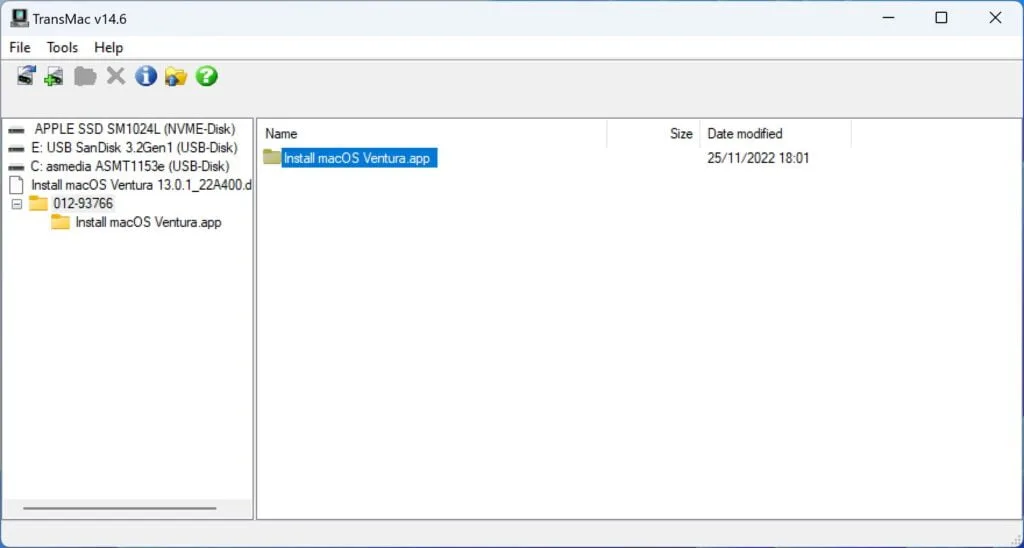Viewport: 1024px width, 548px height.
Task: Select E: USB SanDisk 3.2Gen1 drive
Action: pos(134,148)
